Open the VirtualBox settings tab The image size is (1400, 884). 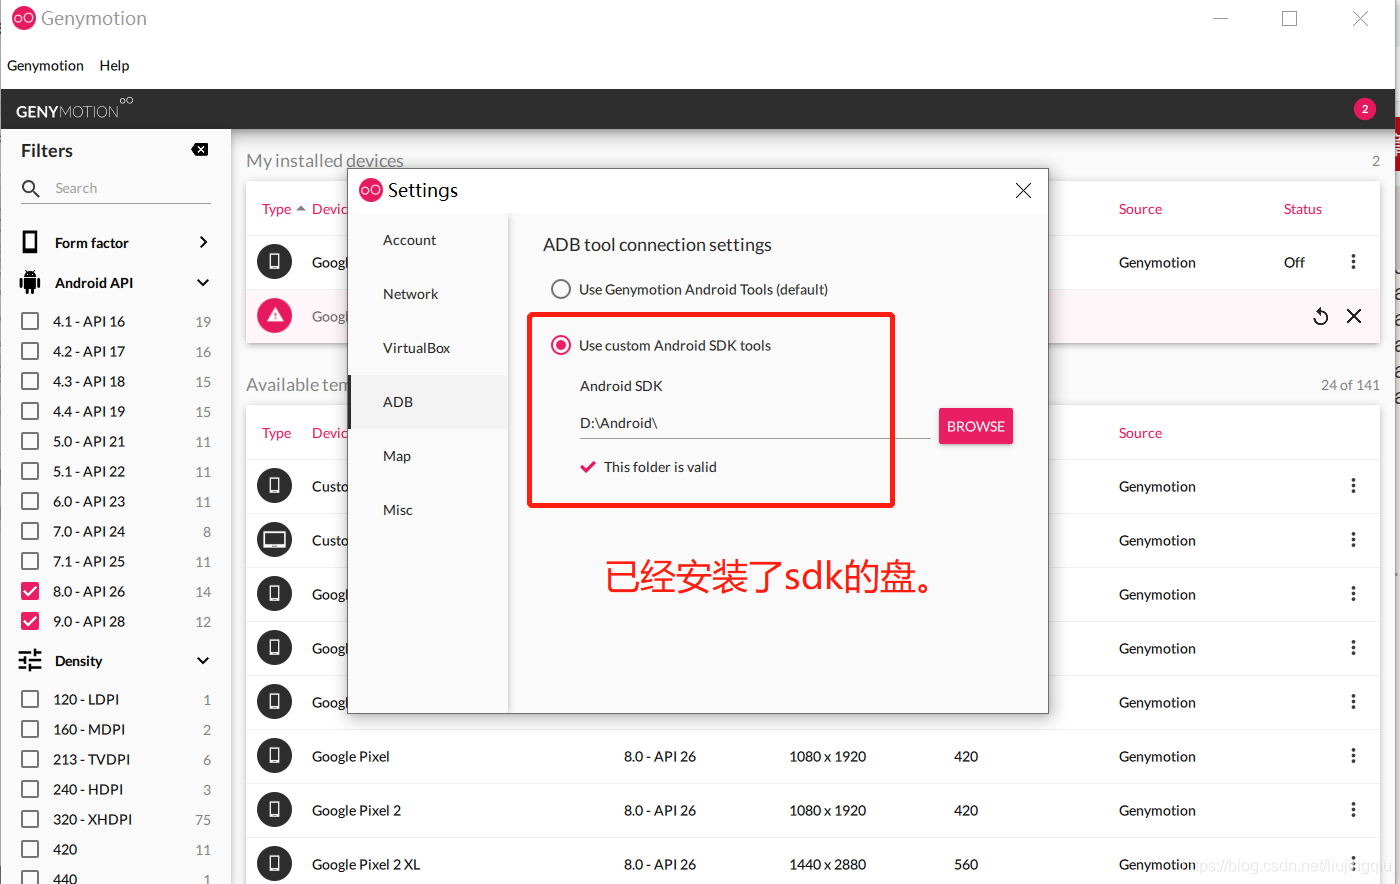click(428, 348)
